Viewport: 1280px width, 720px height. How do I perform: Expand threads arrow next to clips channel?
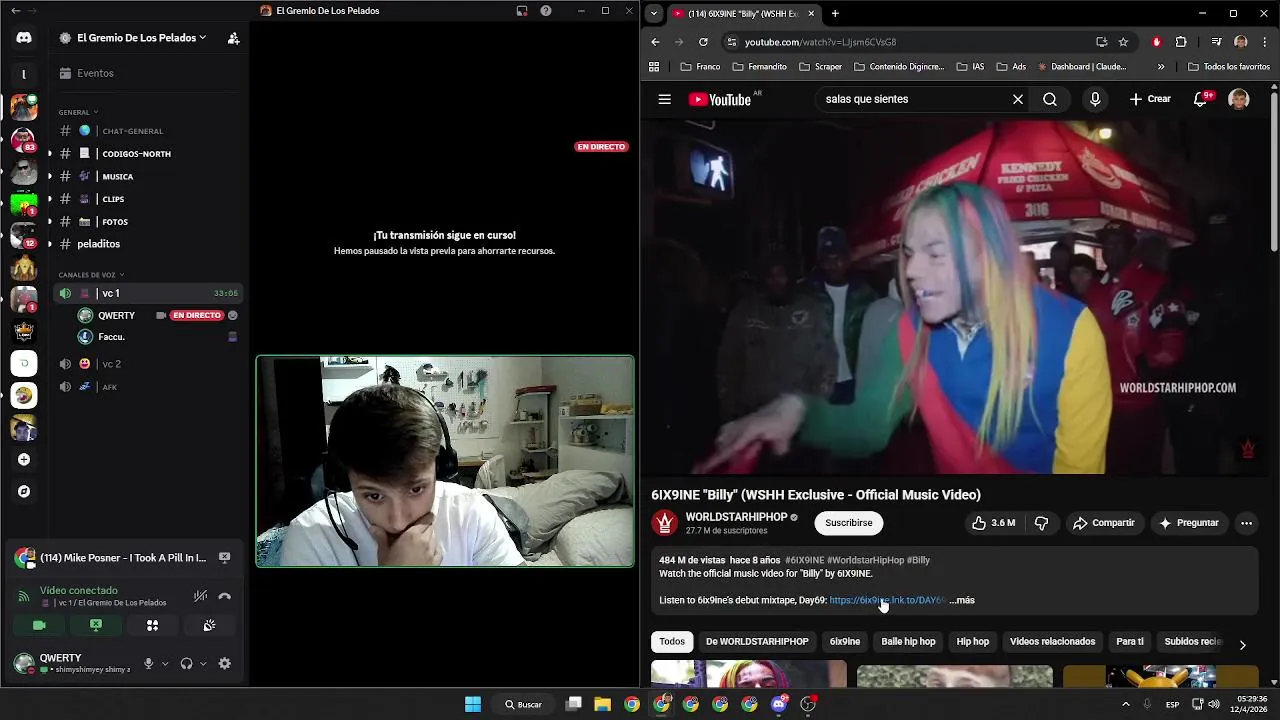pyautogui.click(x=49, y=199)
